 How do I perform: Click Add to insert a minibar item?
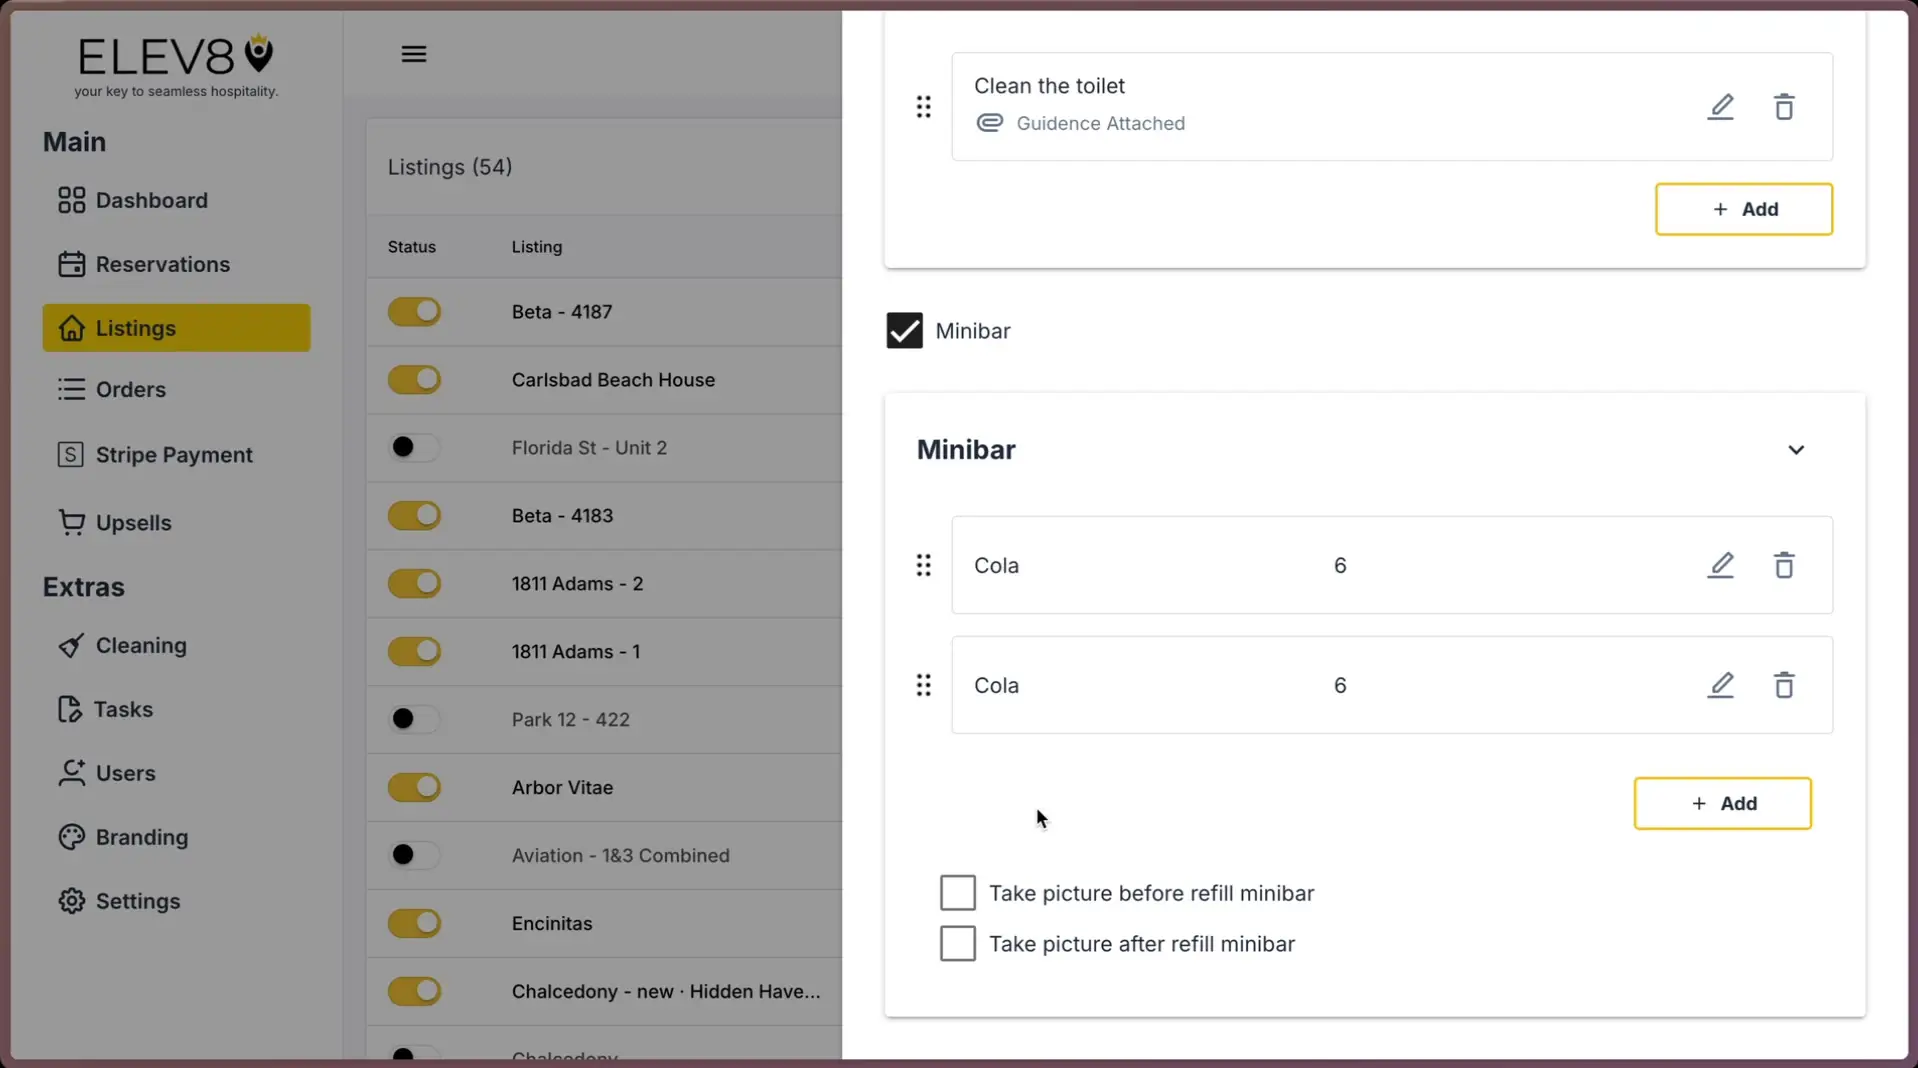[1721, 803]
